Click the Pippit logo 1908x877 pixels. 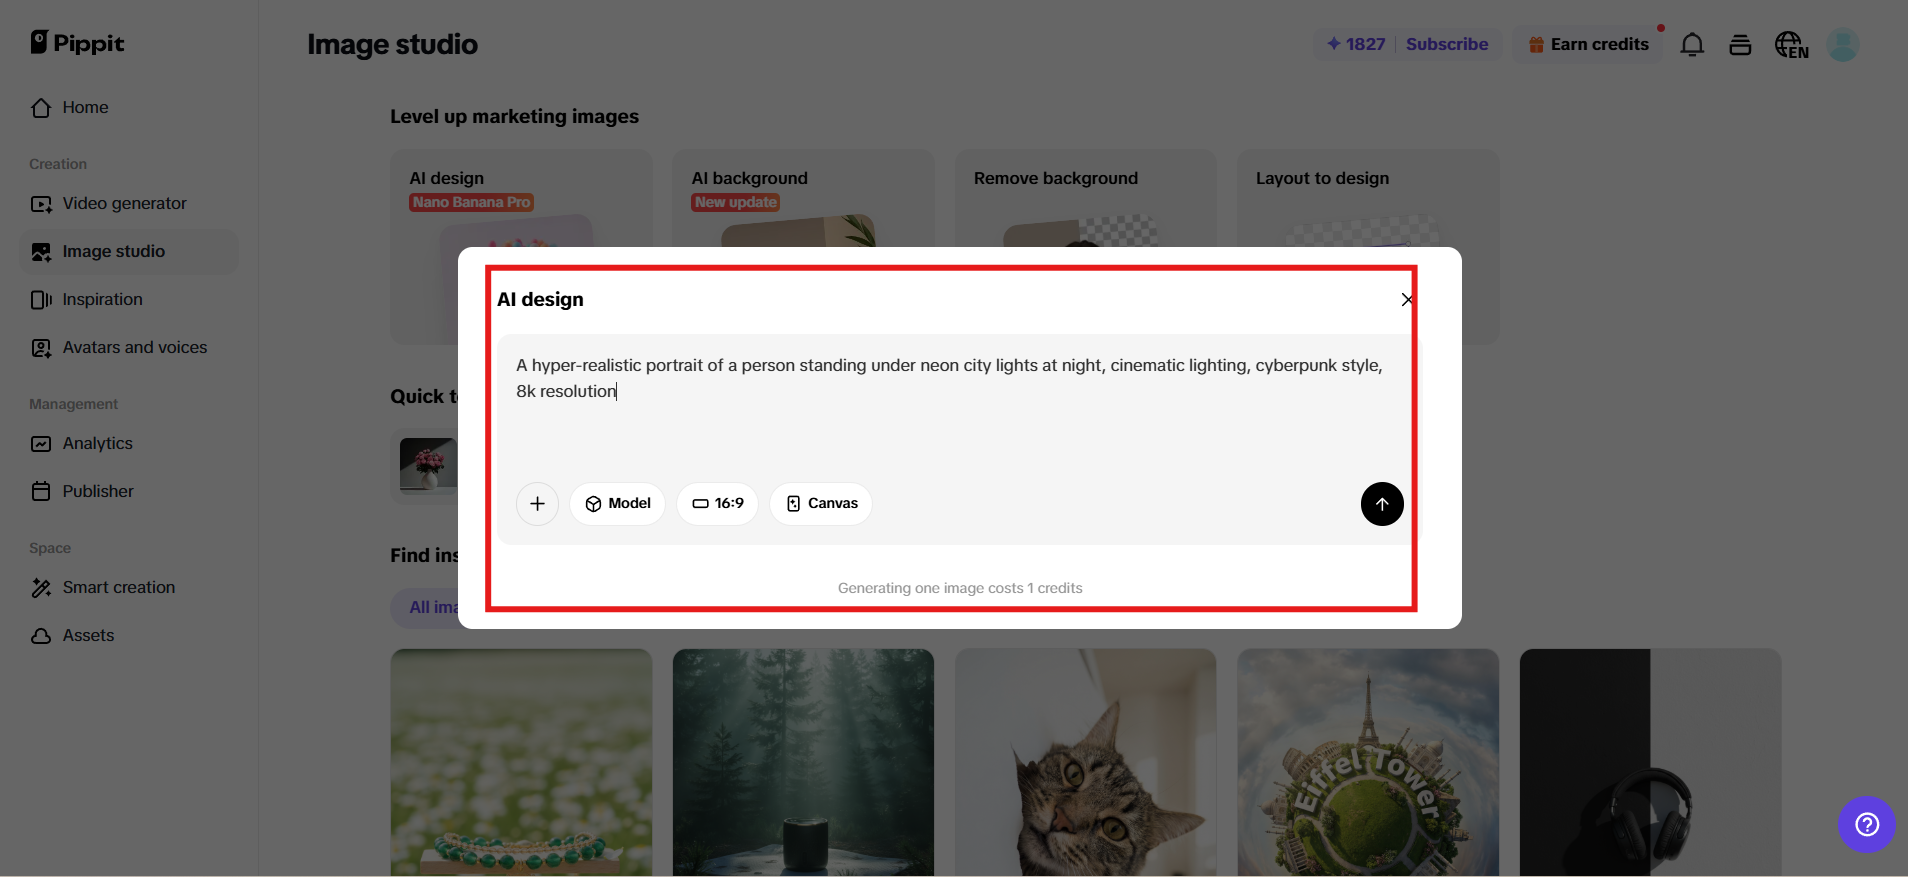point(77,43)
